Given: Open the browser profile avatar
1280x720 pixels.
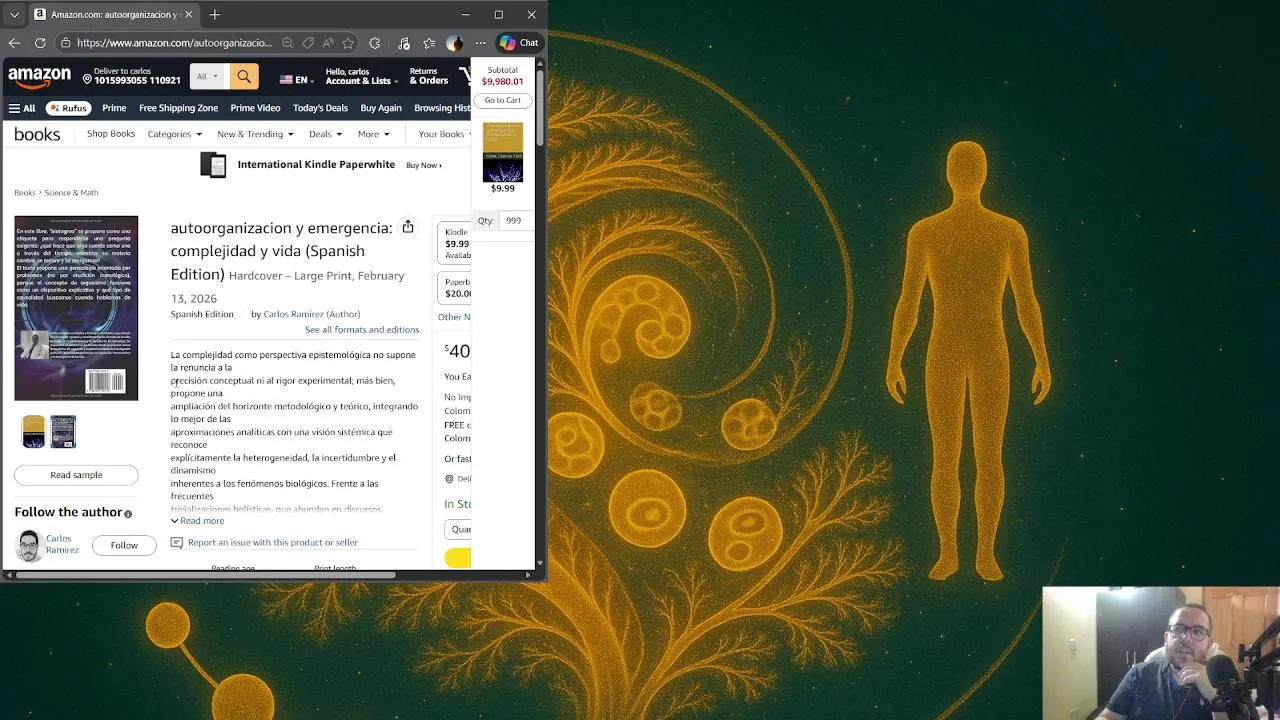Looking at the screenshot, I should 455,43.
